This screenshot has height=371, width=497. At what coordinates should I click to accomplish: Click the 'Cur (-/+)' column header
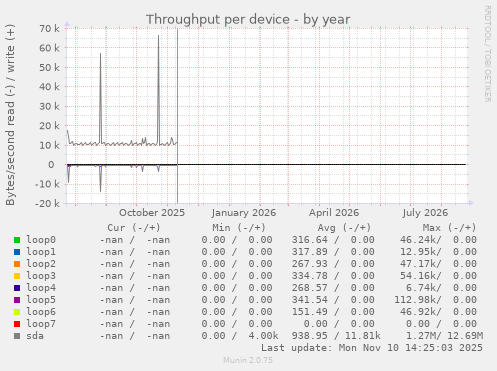click(x=134, y=228)
